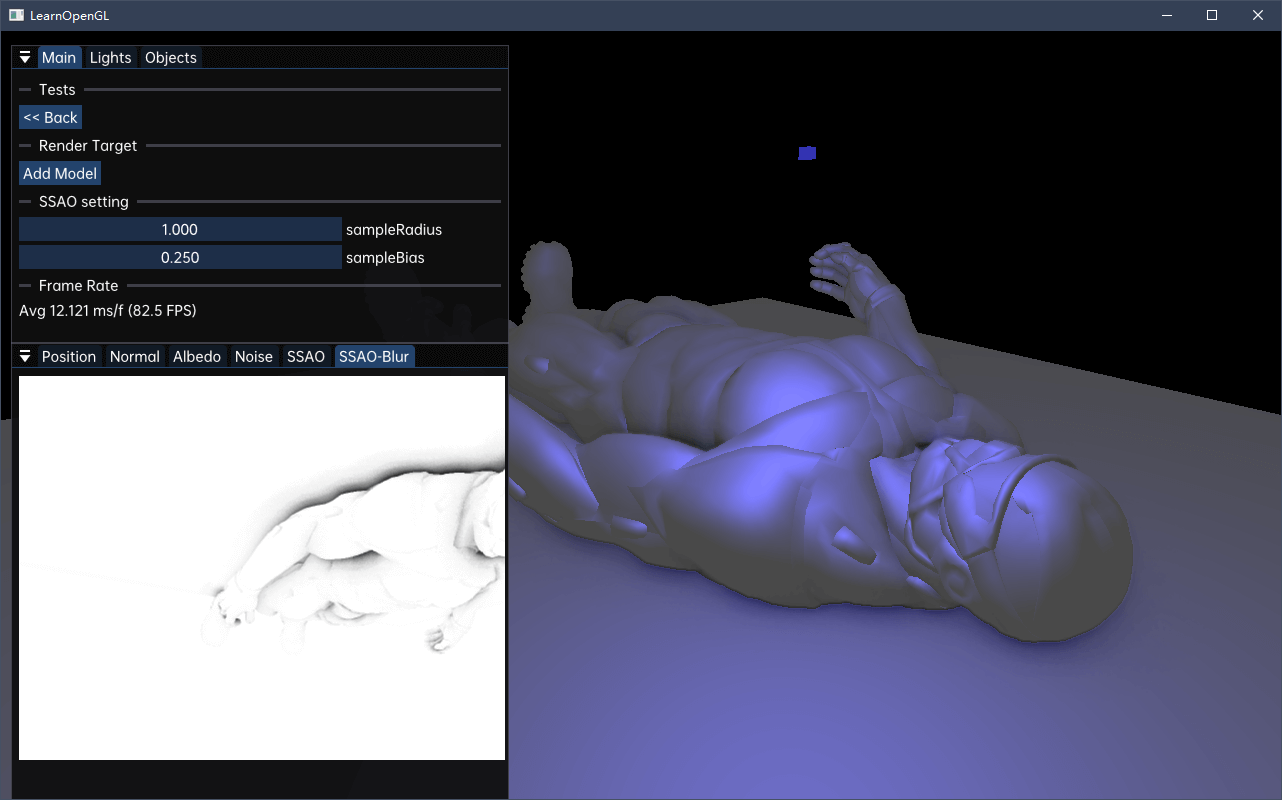Open the Objects tab
The width and height of the screenshot is (1282, 800).
pos(171,58)
